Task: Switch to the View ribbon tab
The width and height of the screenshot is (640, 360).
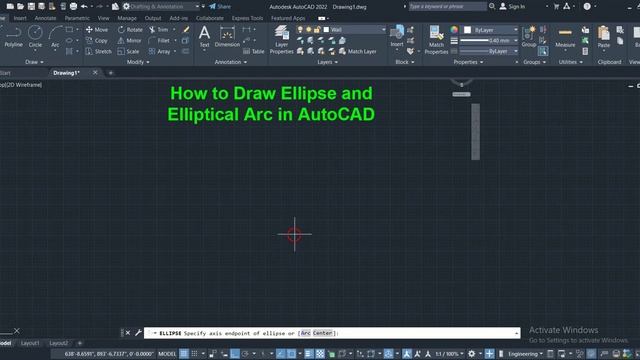Action: pos(104,18)
